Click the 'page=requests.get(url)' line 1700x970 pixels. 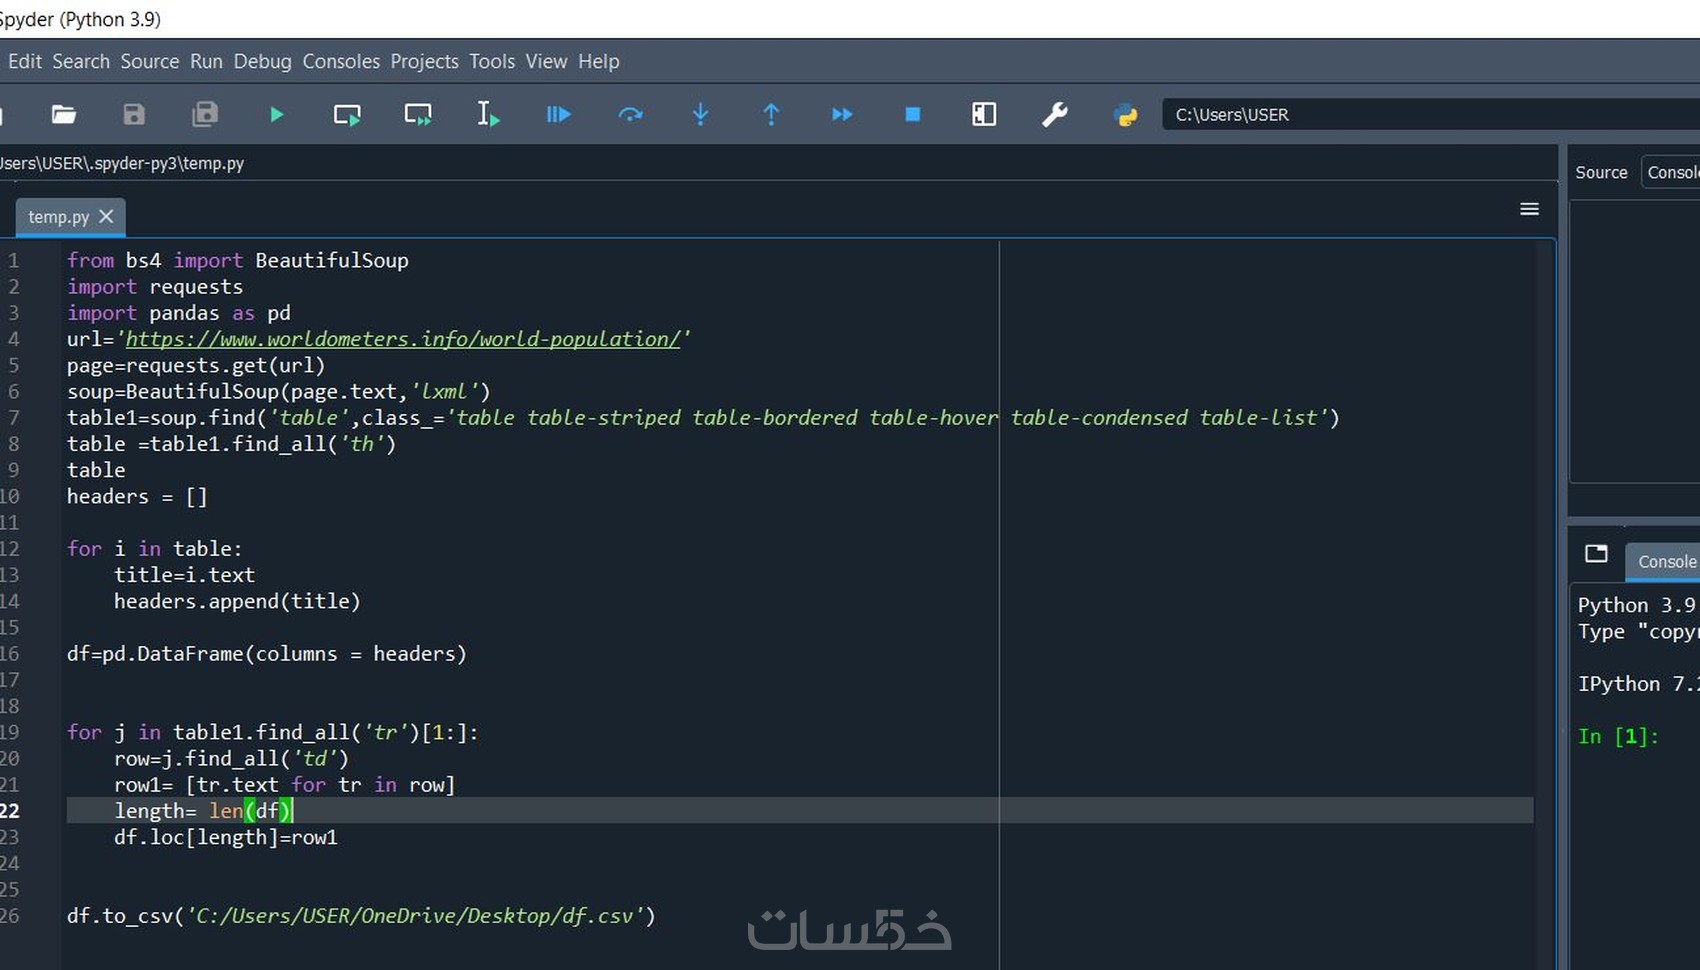[x=196, y=366]
